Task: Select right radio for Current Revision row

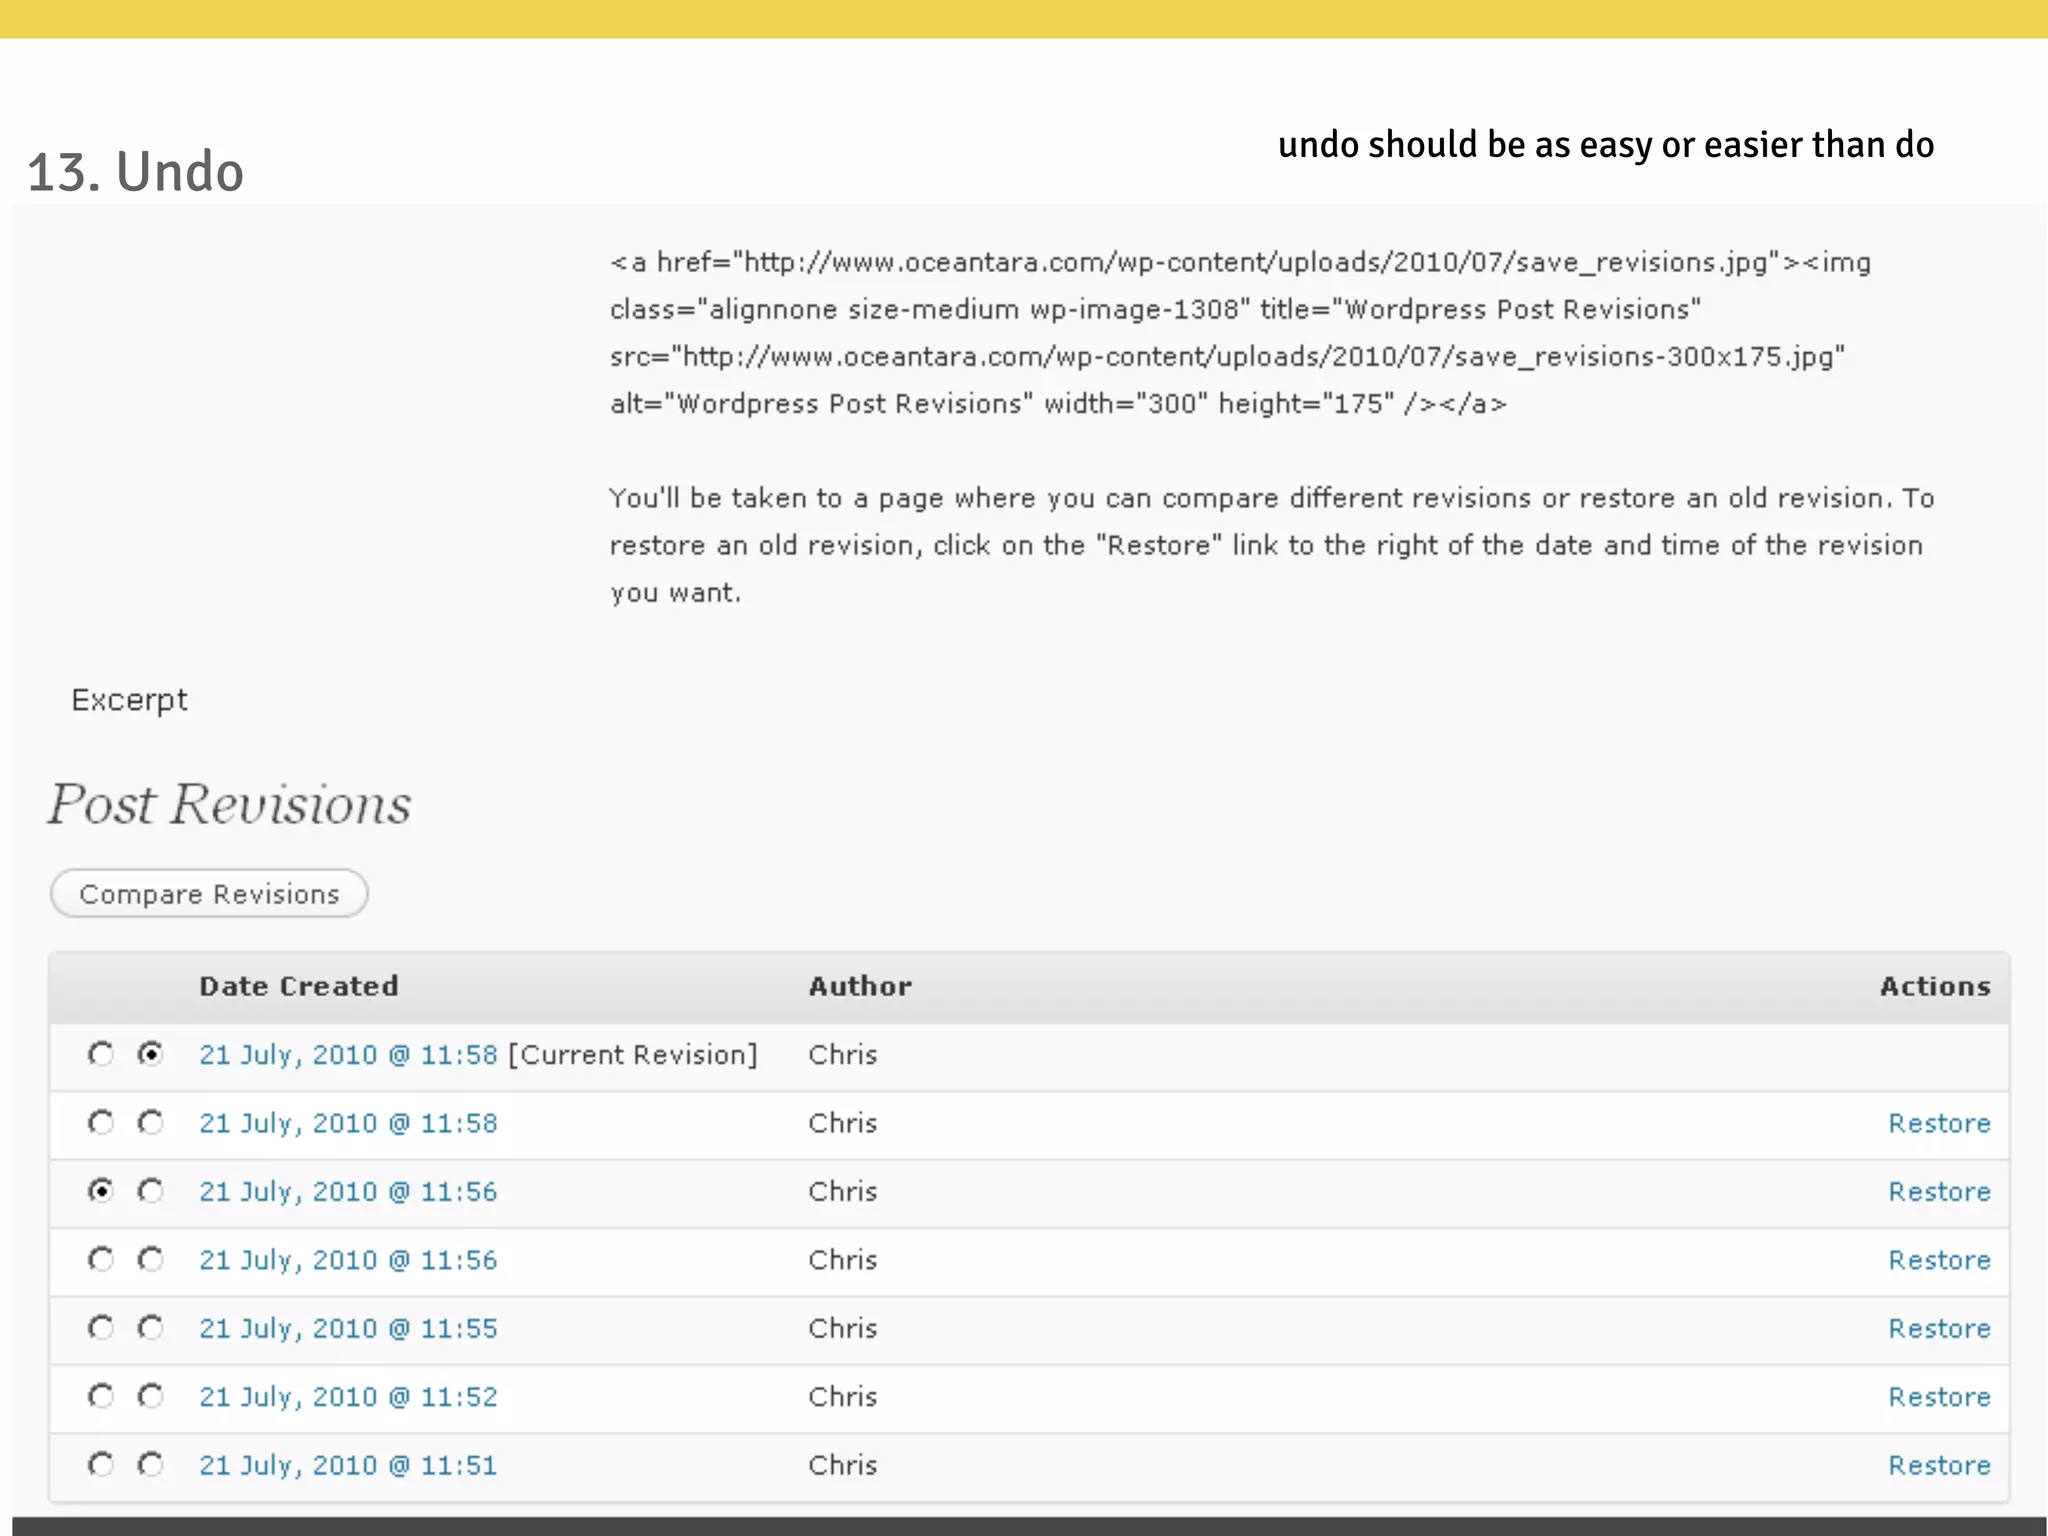Action: 151,1054
